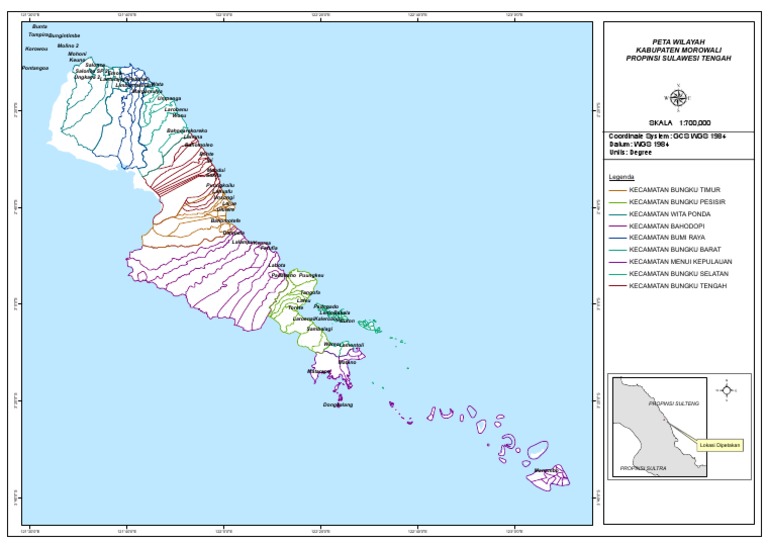Click the 'PETA WILAYAH' title line
Image resolution: width=768 pixels, height=544 pixels.
678,42
